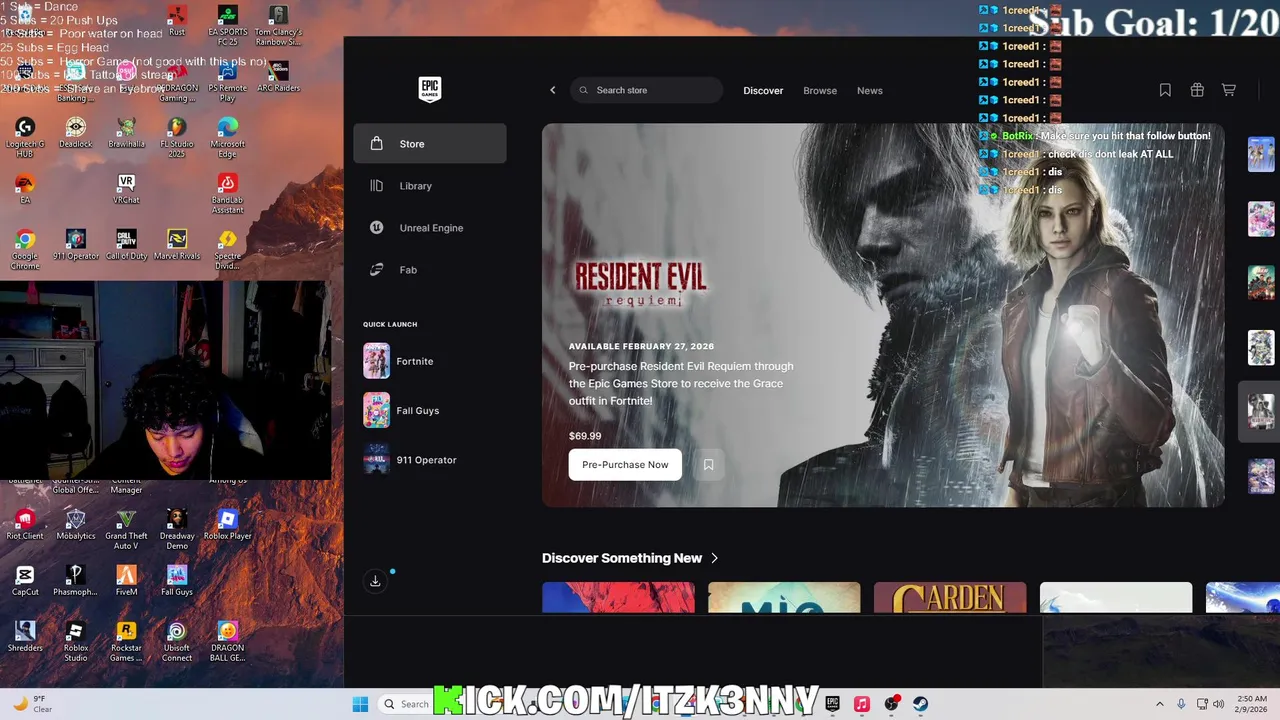The height and width of the screenshot is (720, 1280).
Task: Select the first carousel thumbnail on the right
Action: point(1261,154)
